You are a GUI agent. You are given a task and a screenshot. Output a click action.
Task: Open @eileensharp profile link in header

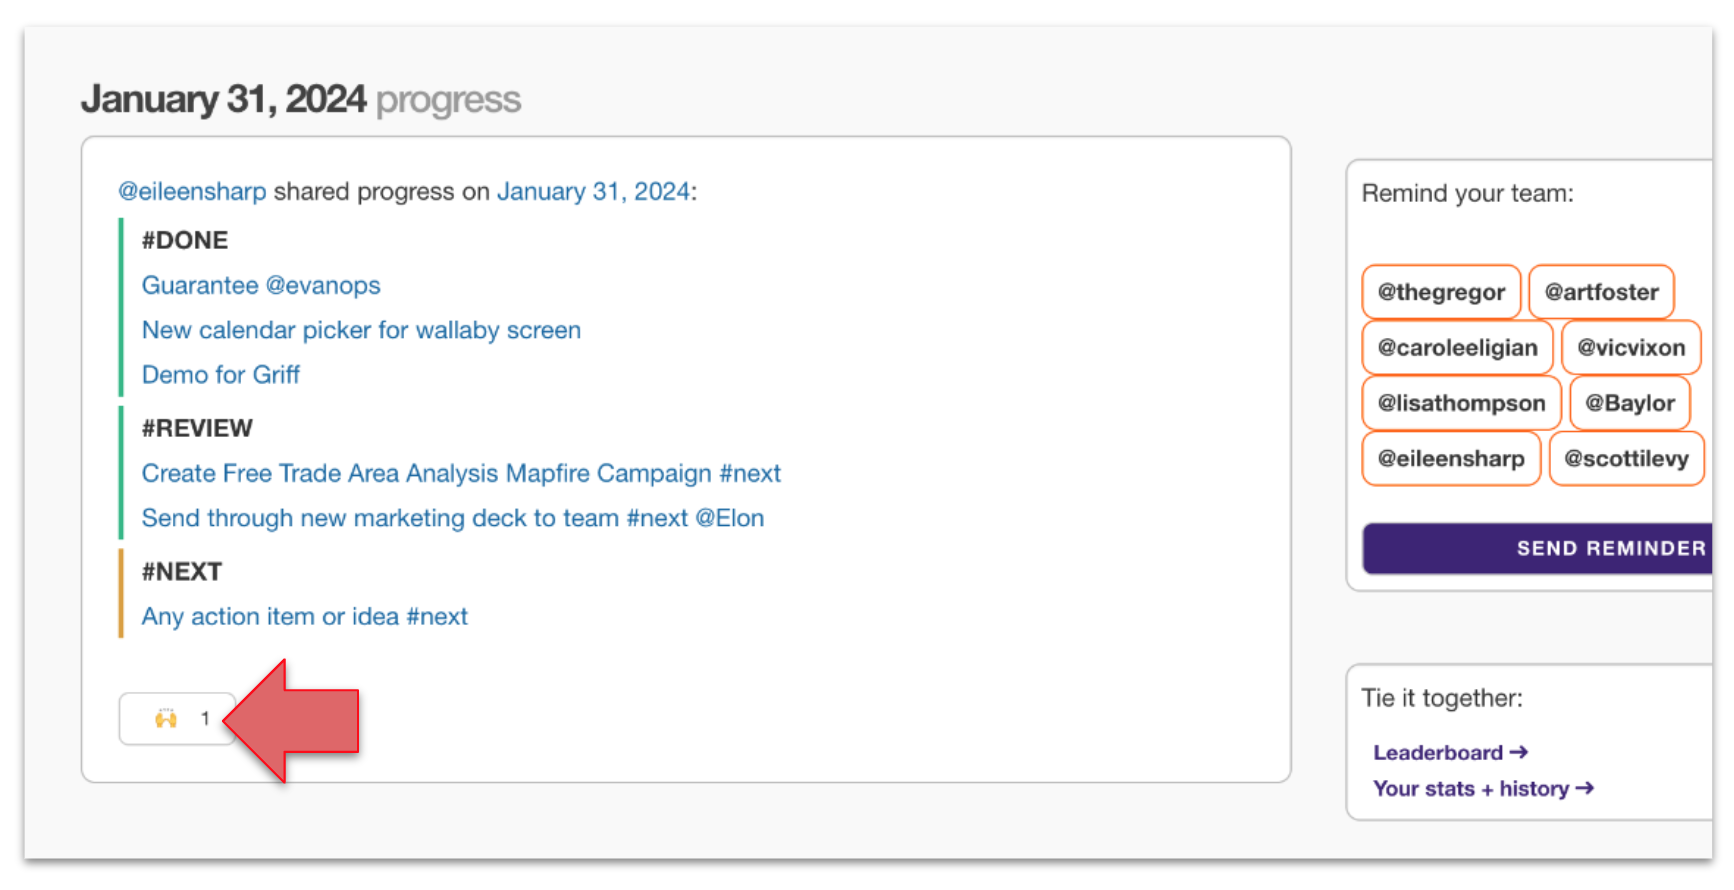(192, 191)
